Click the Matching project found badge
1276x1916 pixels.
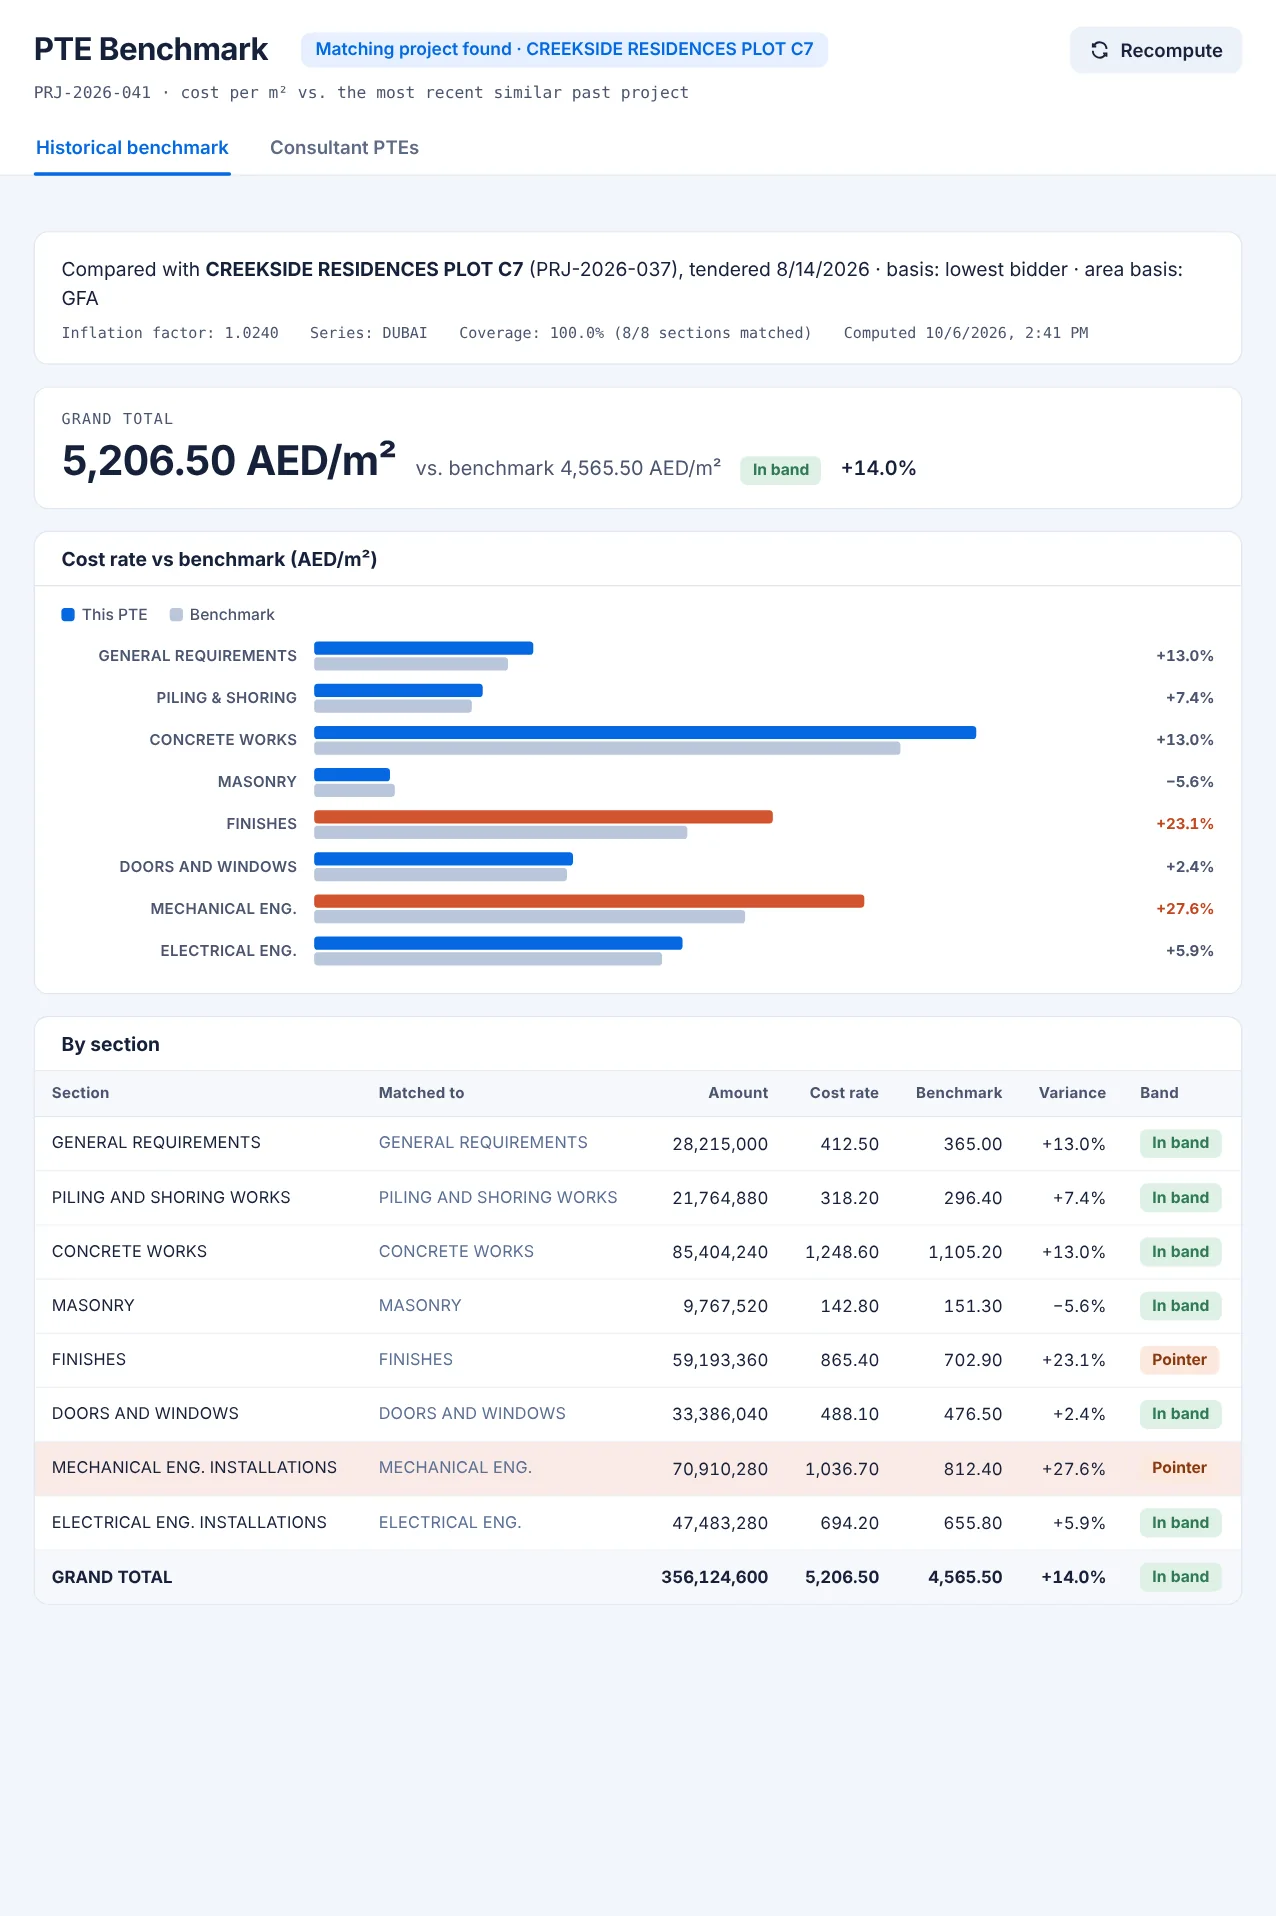[x=564, y=49]
